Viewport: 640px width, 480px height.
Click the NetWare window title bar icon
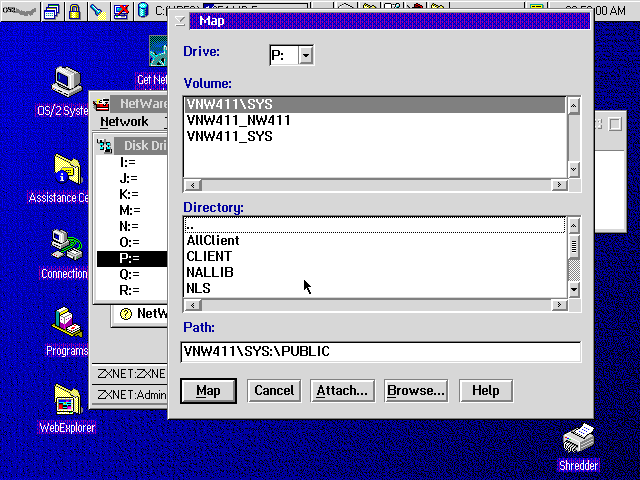coord(101,104)
